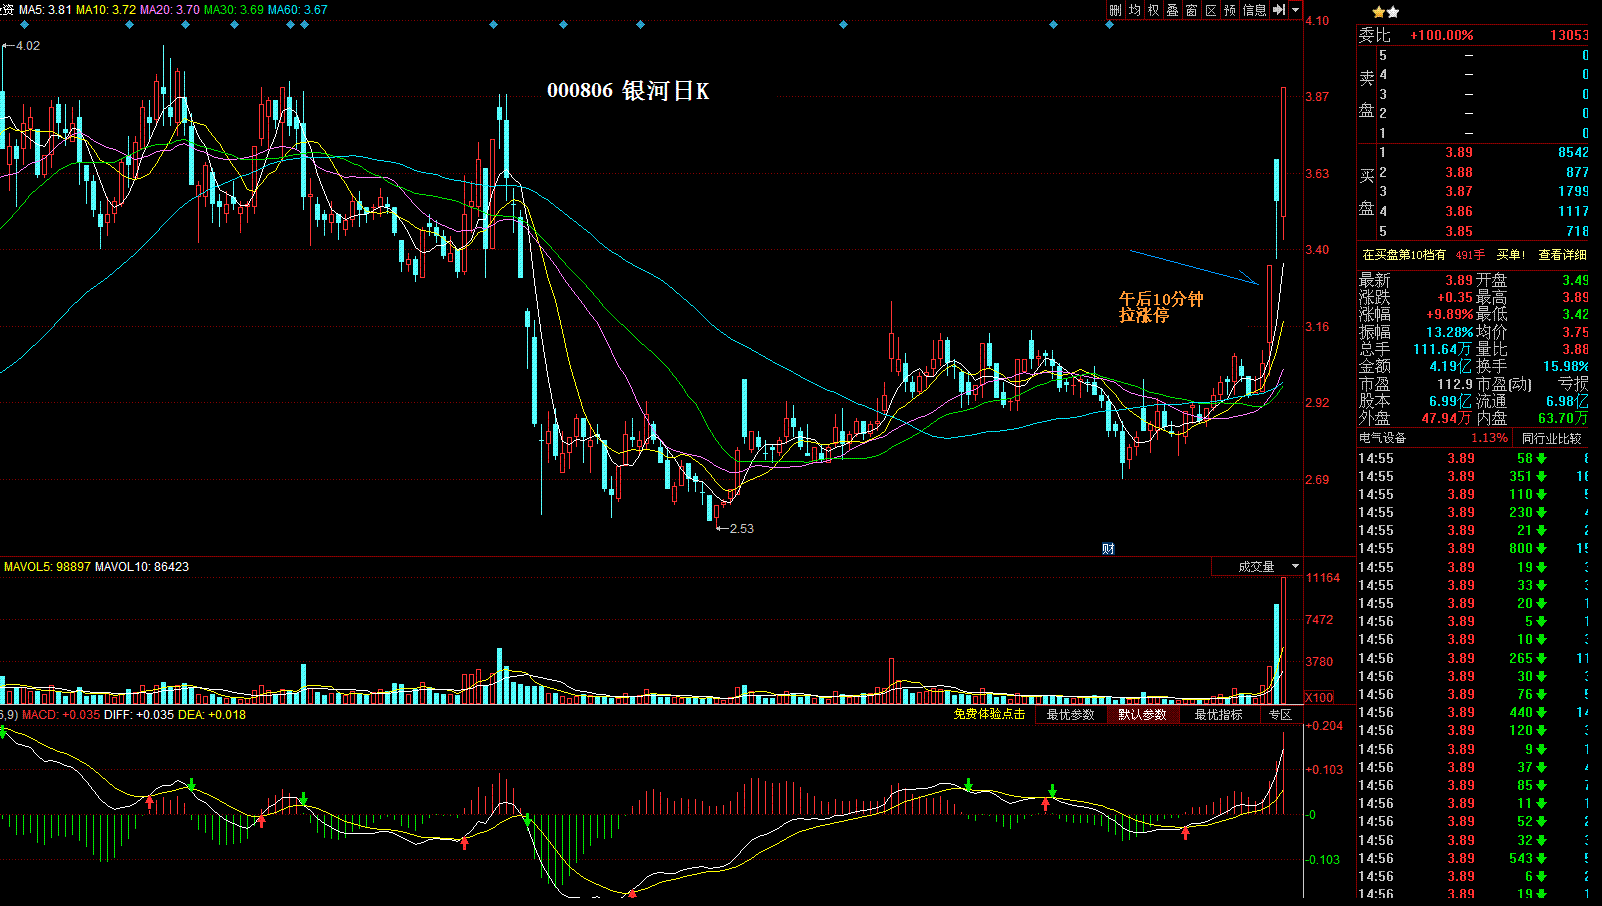Click the 换手 15.98% value
1602x906 pixels.
(x=1565, y=366)
